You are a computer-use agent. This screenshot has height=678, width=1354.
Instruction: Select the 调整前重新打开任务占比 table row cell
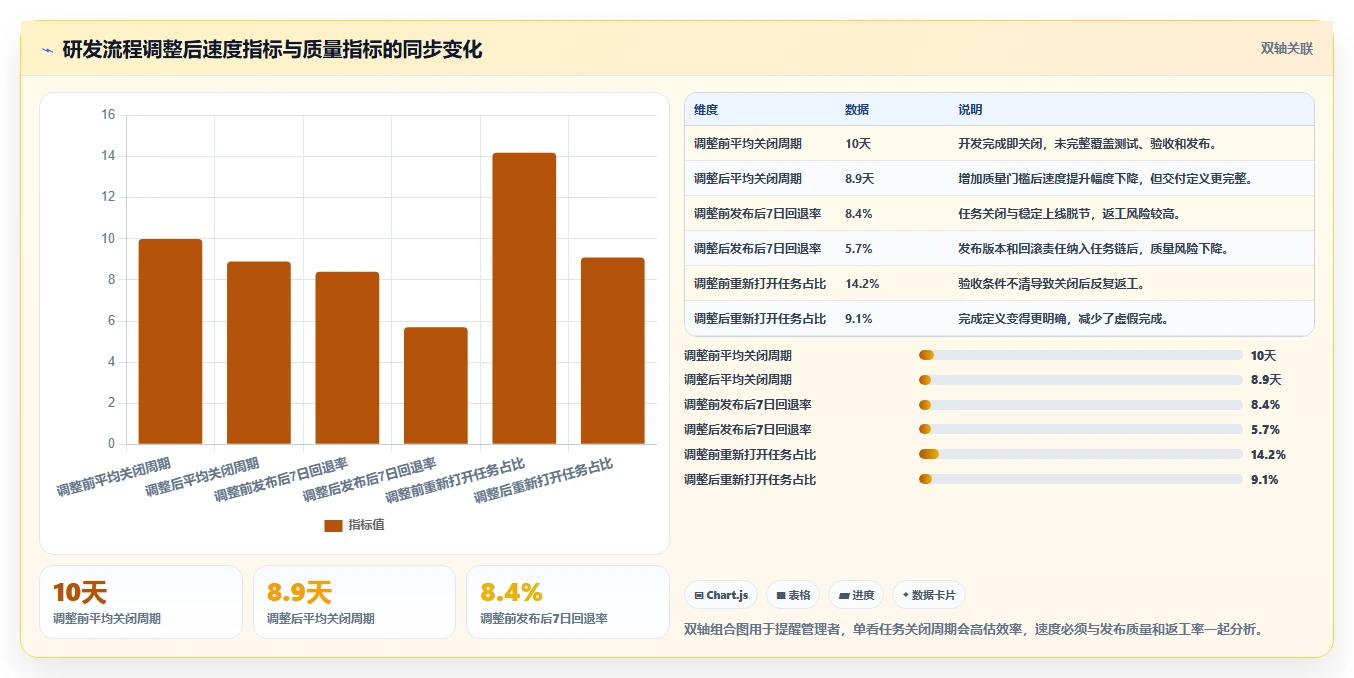coord(760,284)
